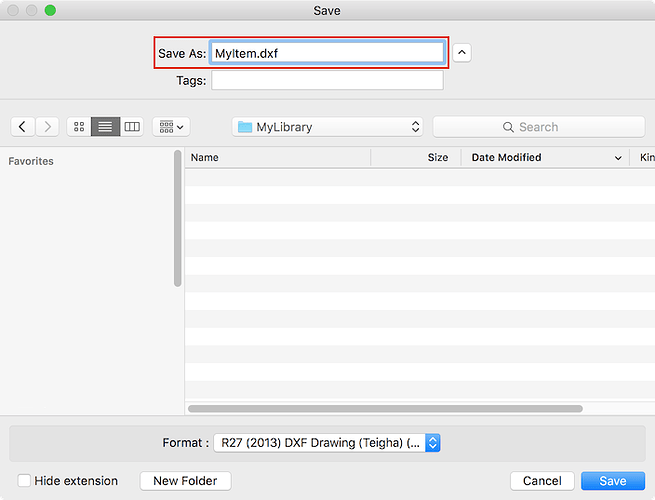Image resolution: width=655 pixels, height=500 pixels.
Task: Click the Search field
Action: pyautogui.click(x=538, y=127)
